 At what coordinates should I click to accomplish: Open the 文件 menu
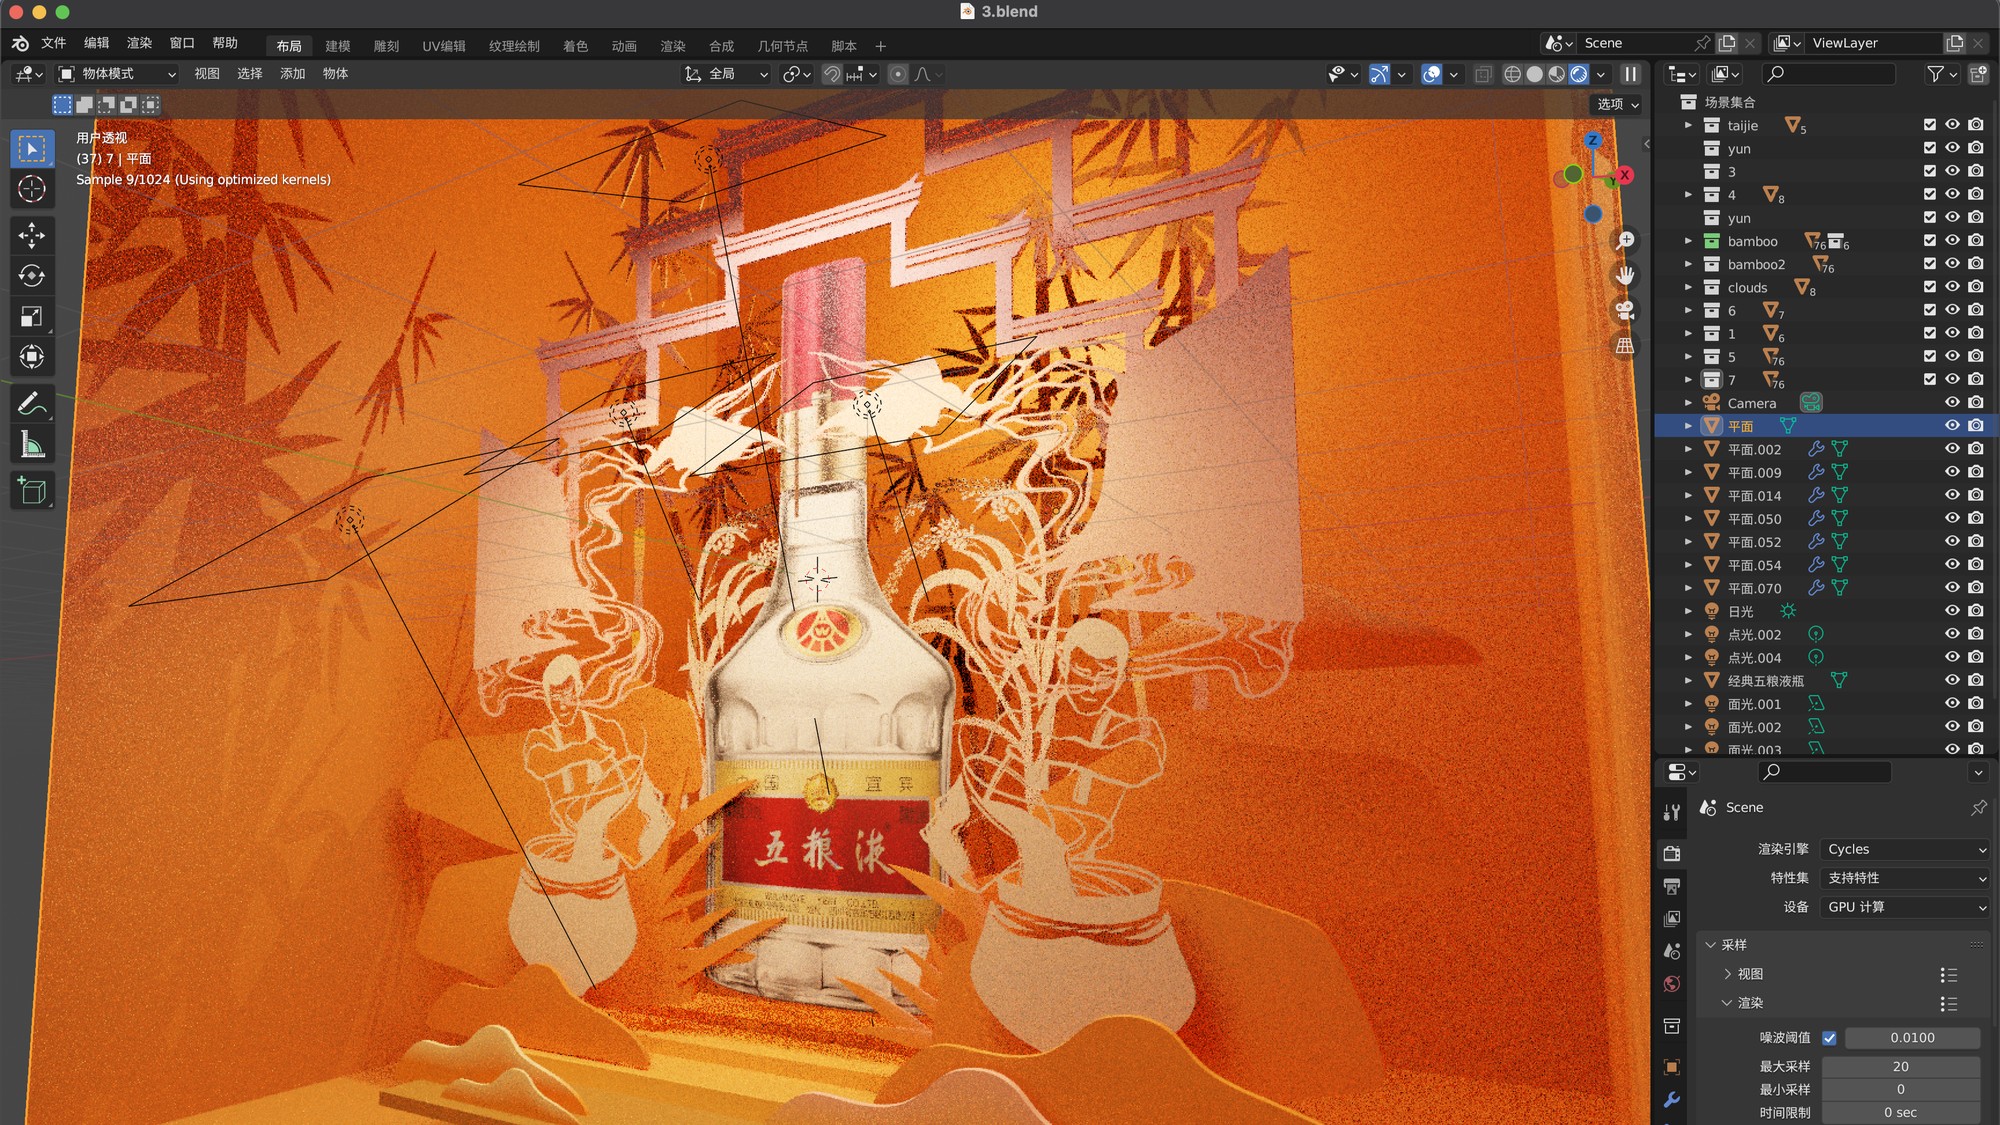53,43
